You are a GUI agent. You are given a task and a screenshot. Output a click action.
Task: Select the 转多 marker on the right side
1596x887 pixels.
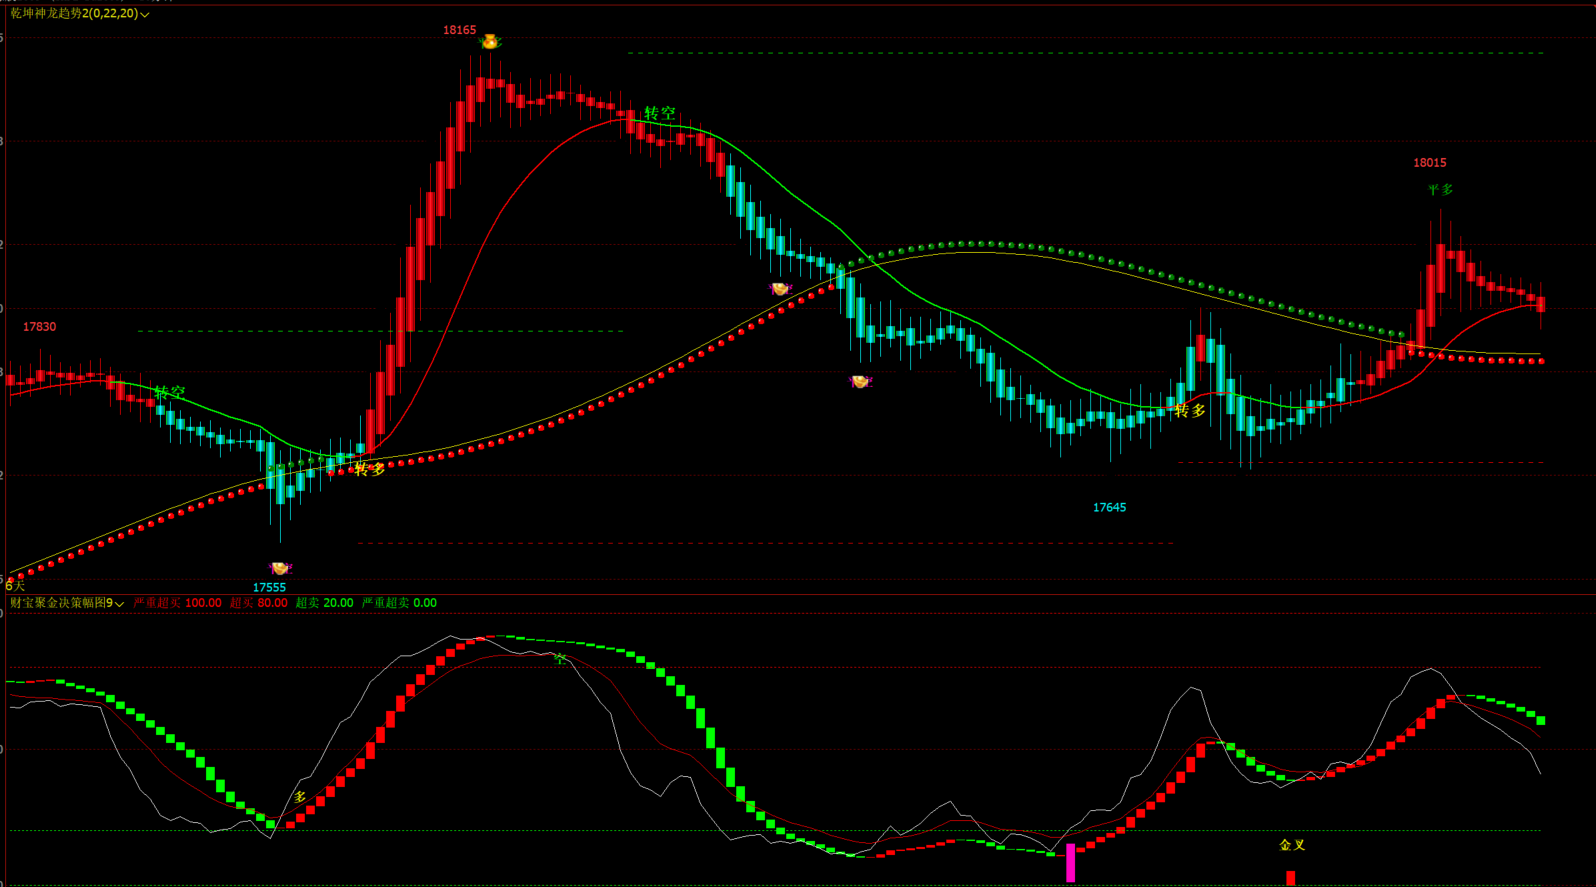pyautogui.click(x=1190, y=411)
